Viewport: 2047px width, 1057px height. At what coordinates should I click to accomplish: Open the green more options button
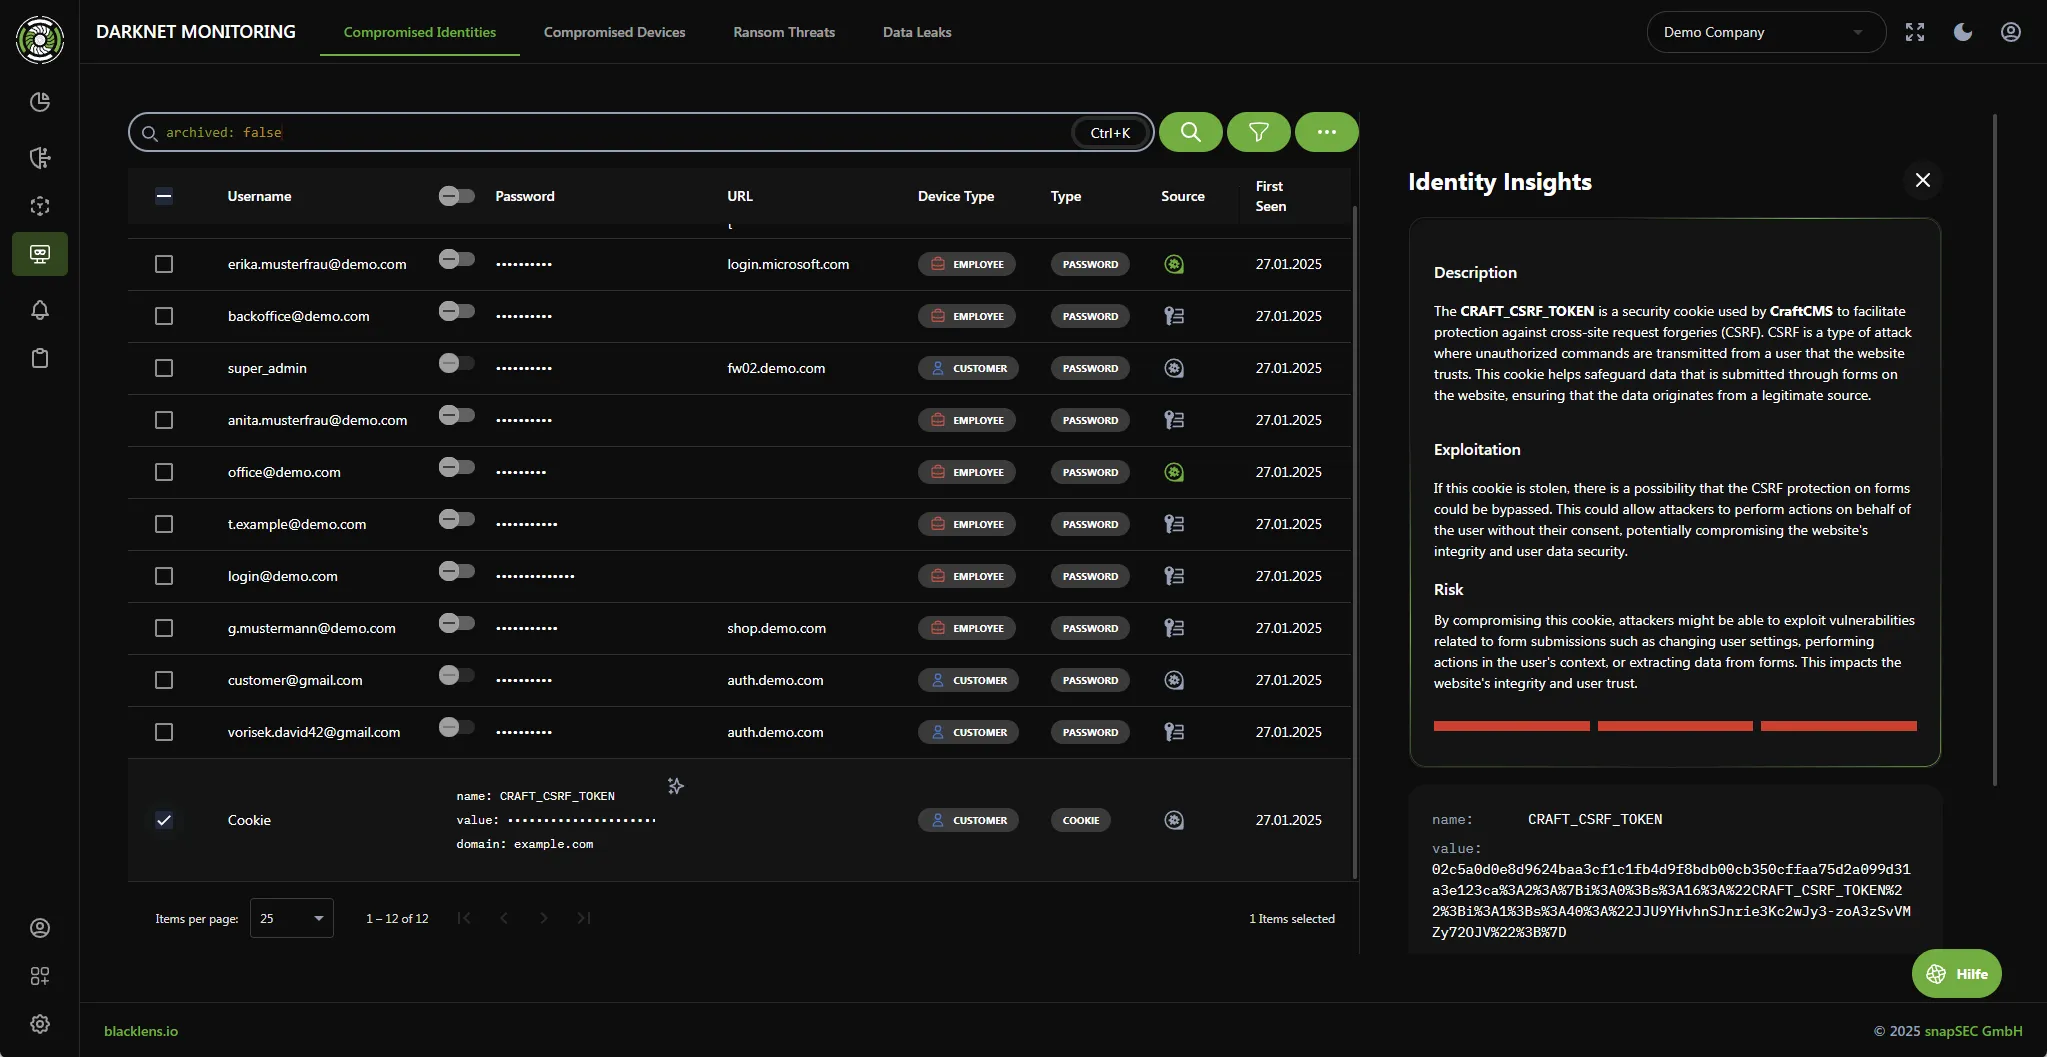[1326, 132]
